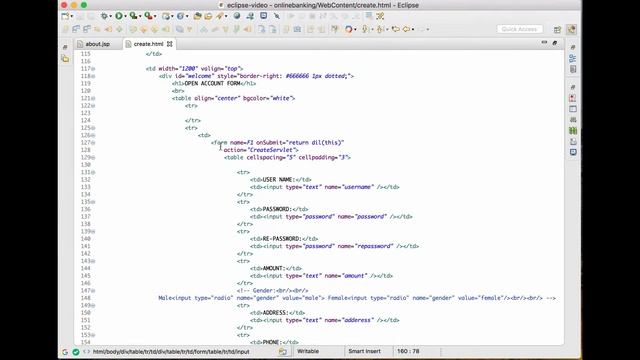This screenshot has width=640, height=360.
Task: Click the "CreateServlet" action value
Action: 271,150
